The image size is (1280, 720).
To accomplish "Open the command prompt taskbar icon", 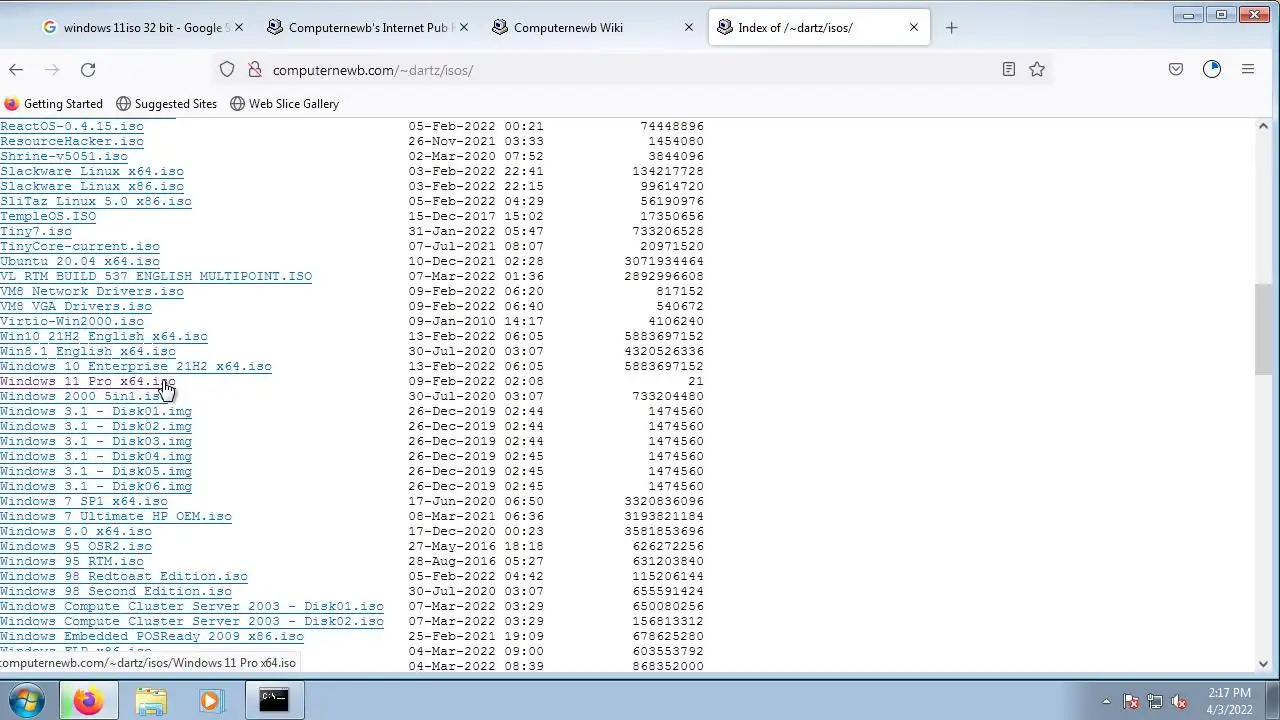I will pyautogui.click(x=274, y=700).
